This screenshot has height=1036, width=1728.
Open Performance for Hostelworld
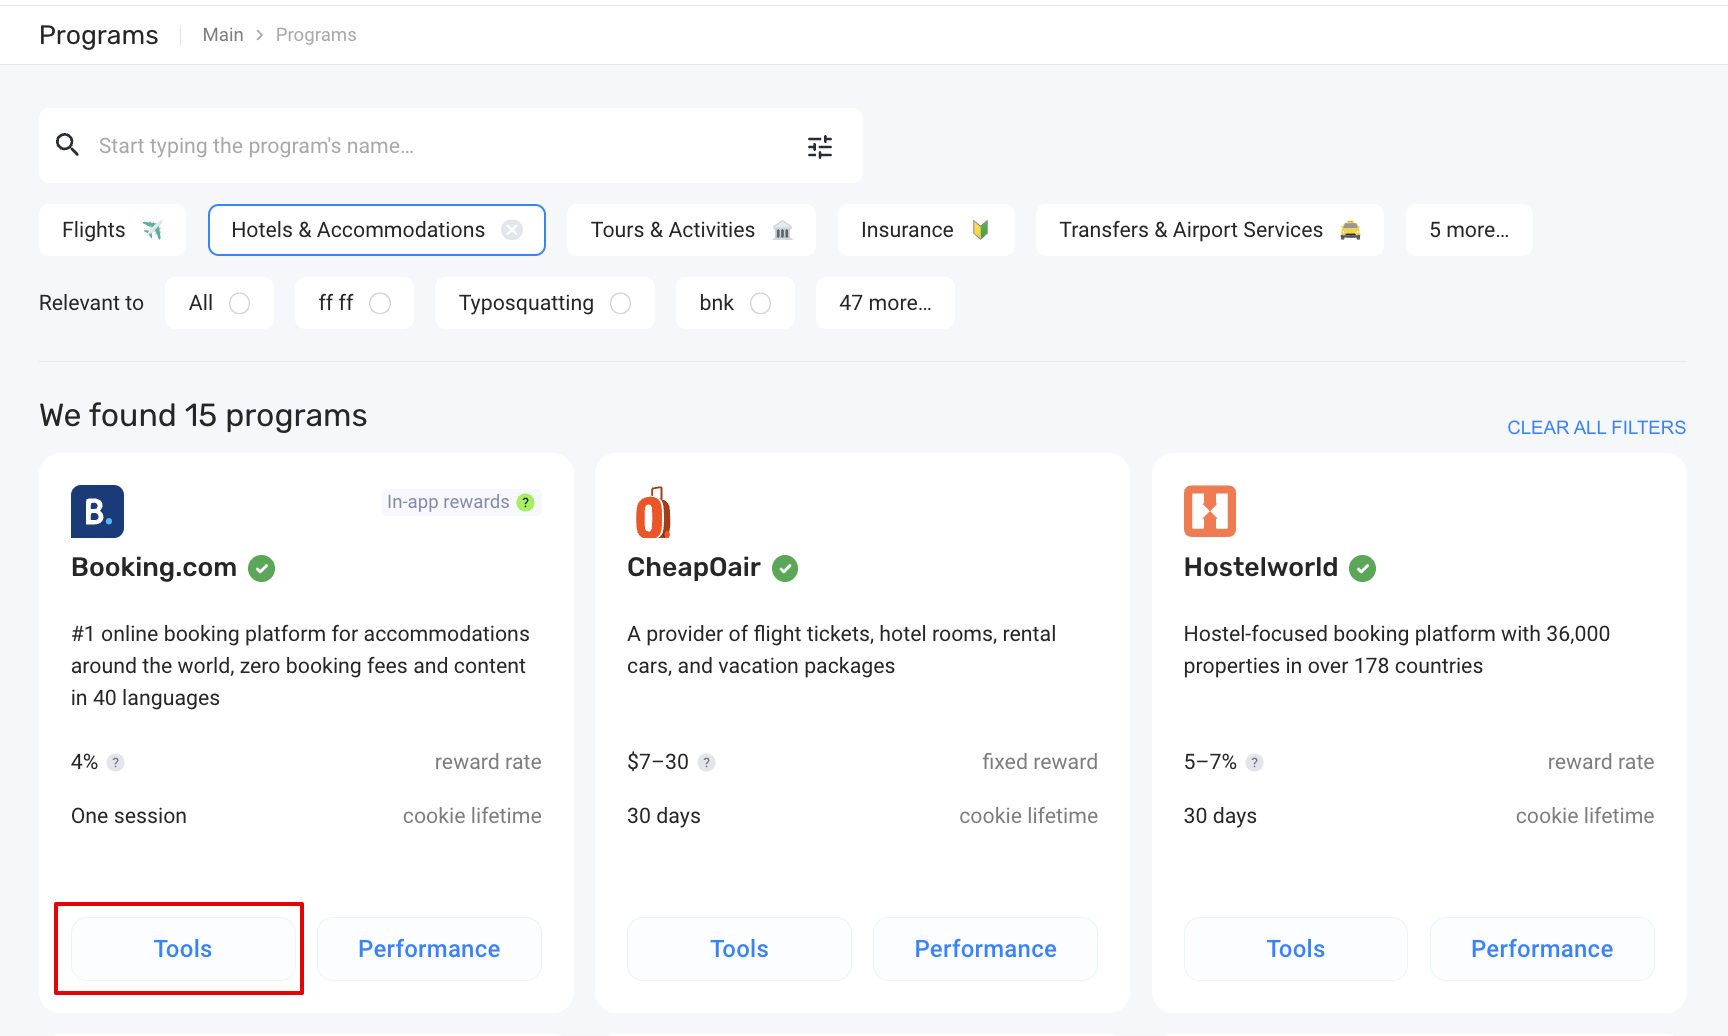coord(1542,949)
